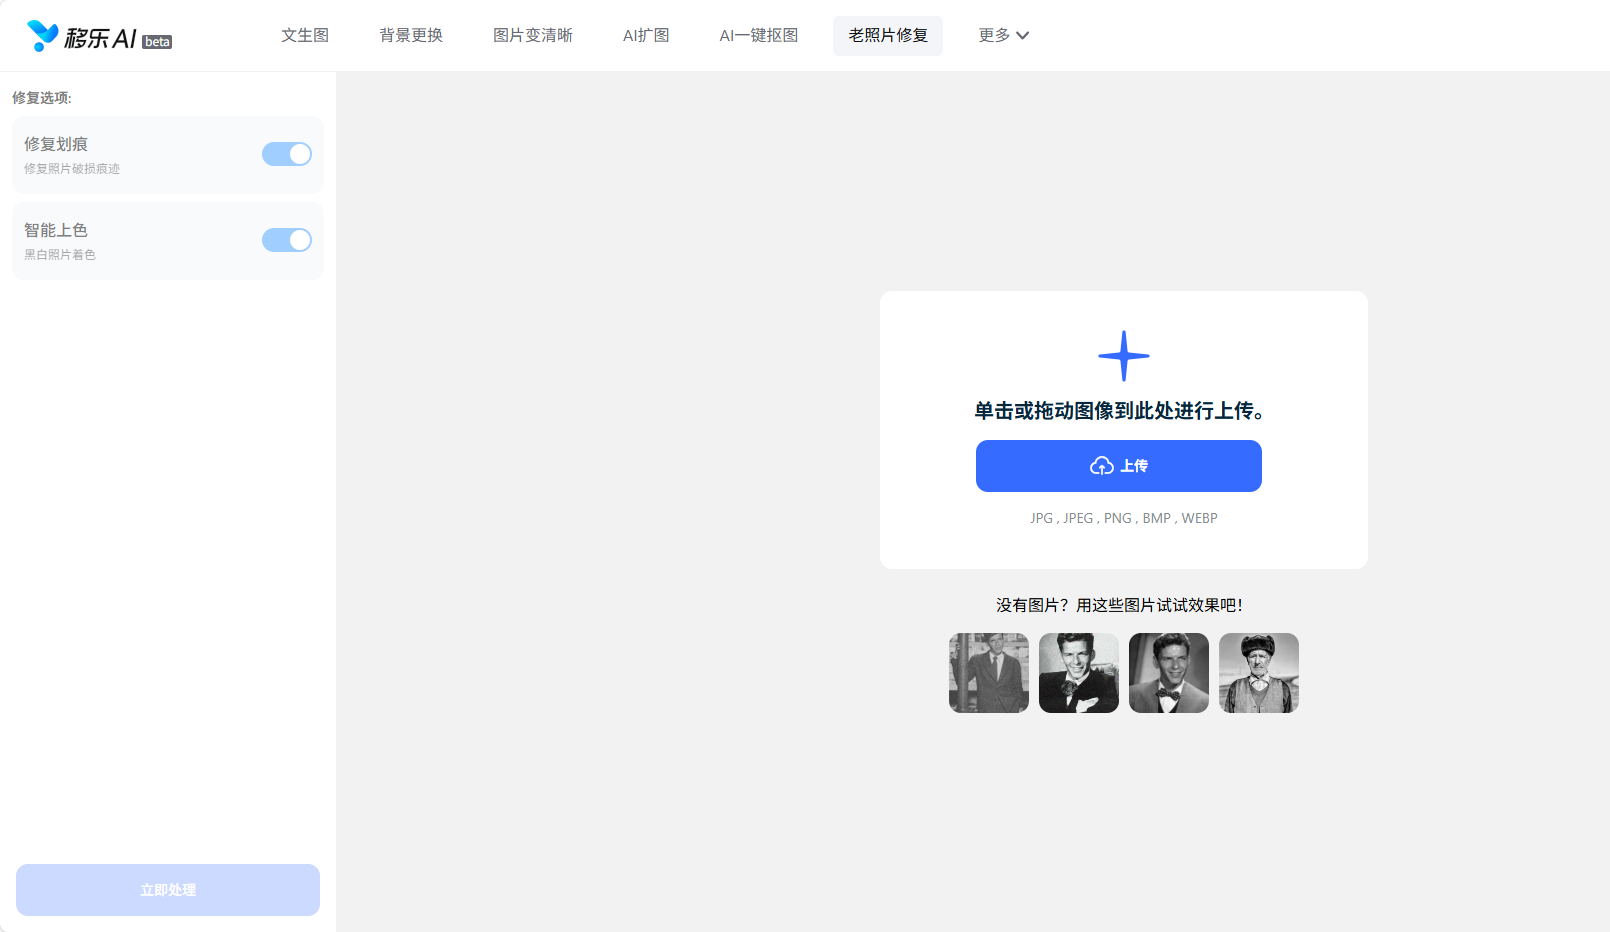Toggle the 修复划痕 switch
The height and width of the screenshot is (932, 1610).
pos(287,154)
